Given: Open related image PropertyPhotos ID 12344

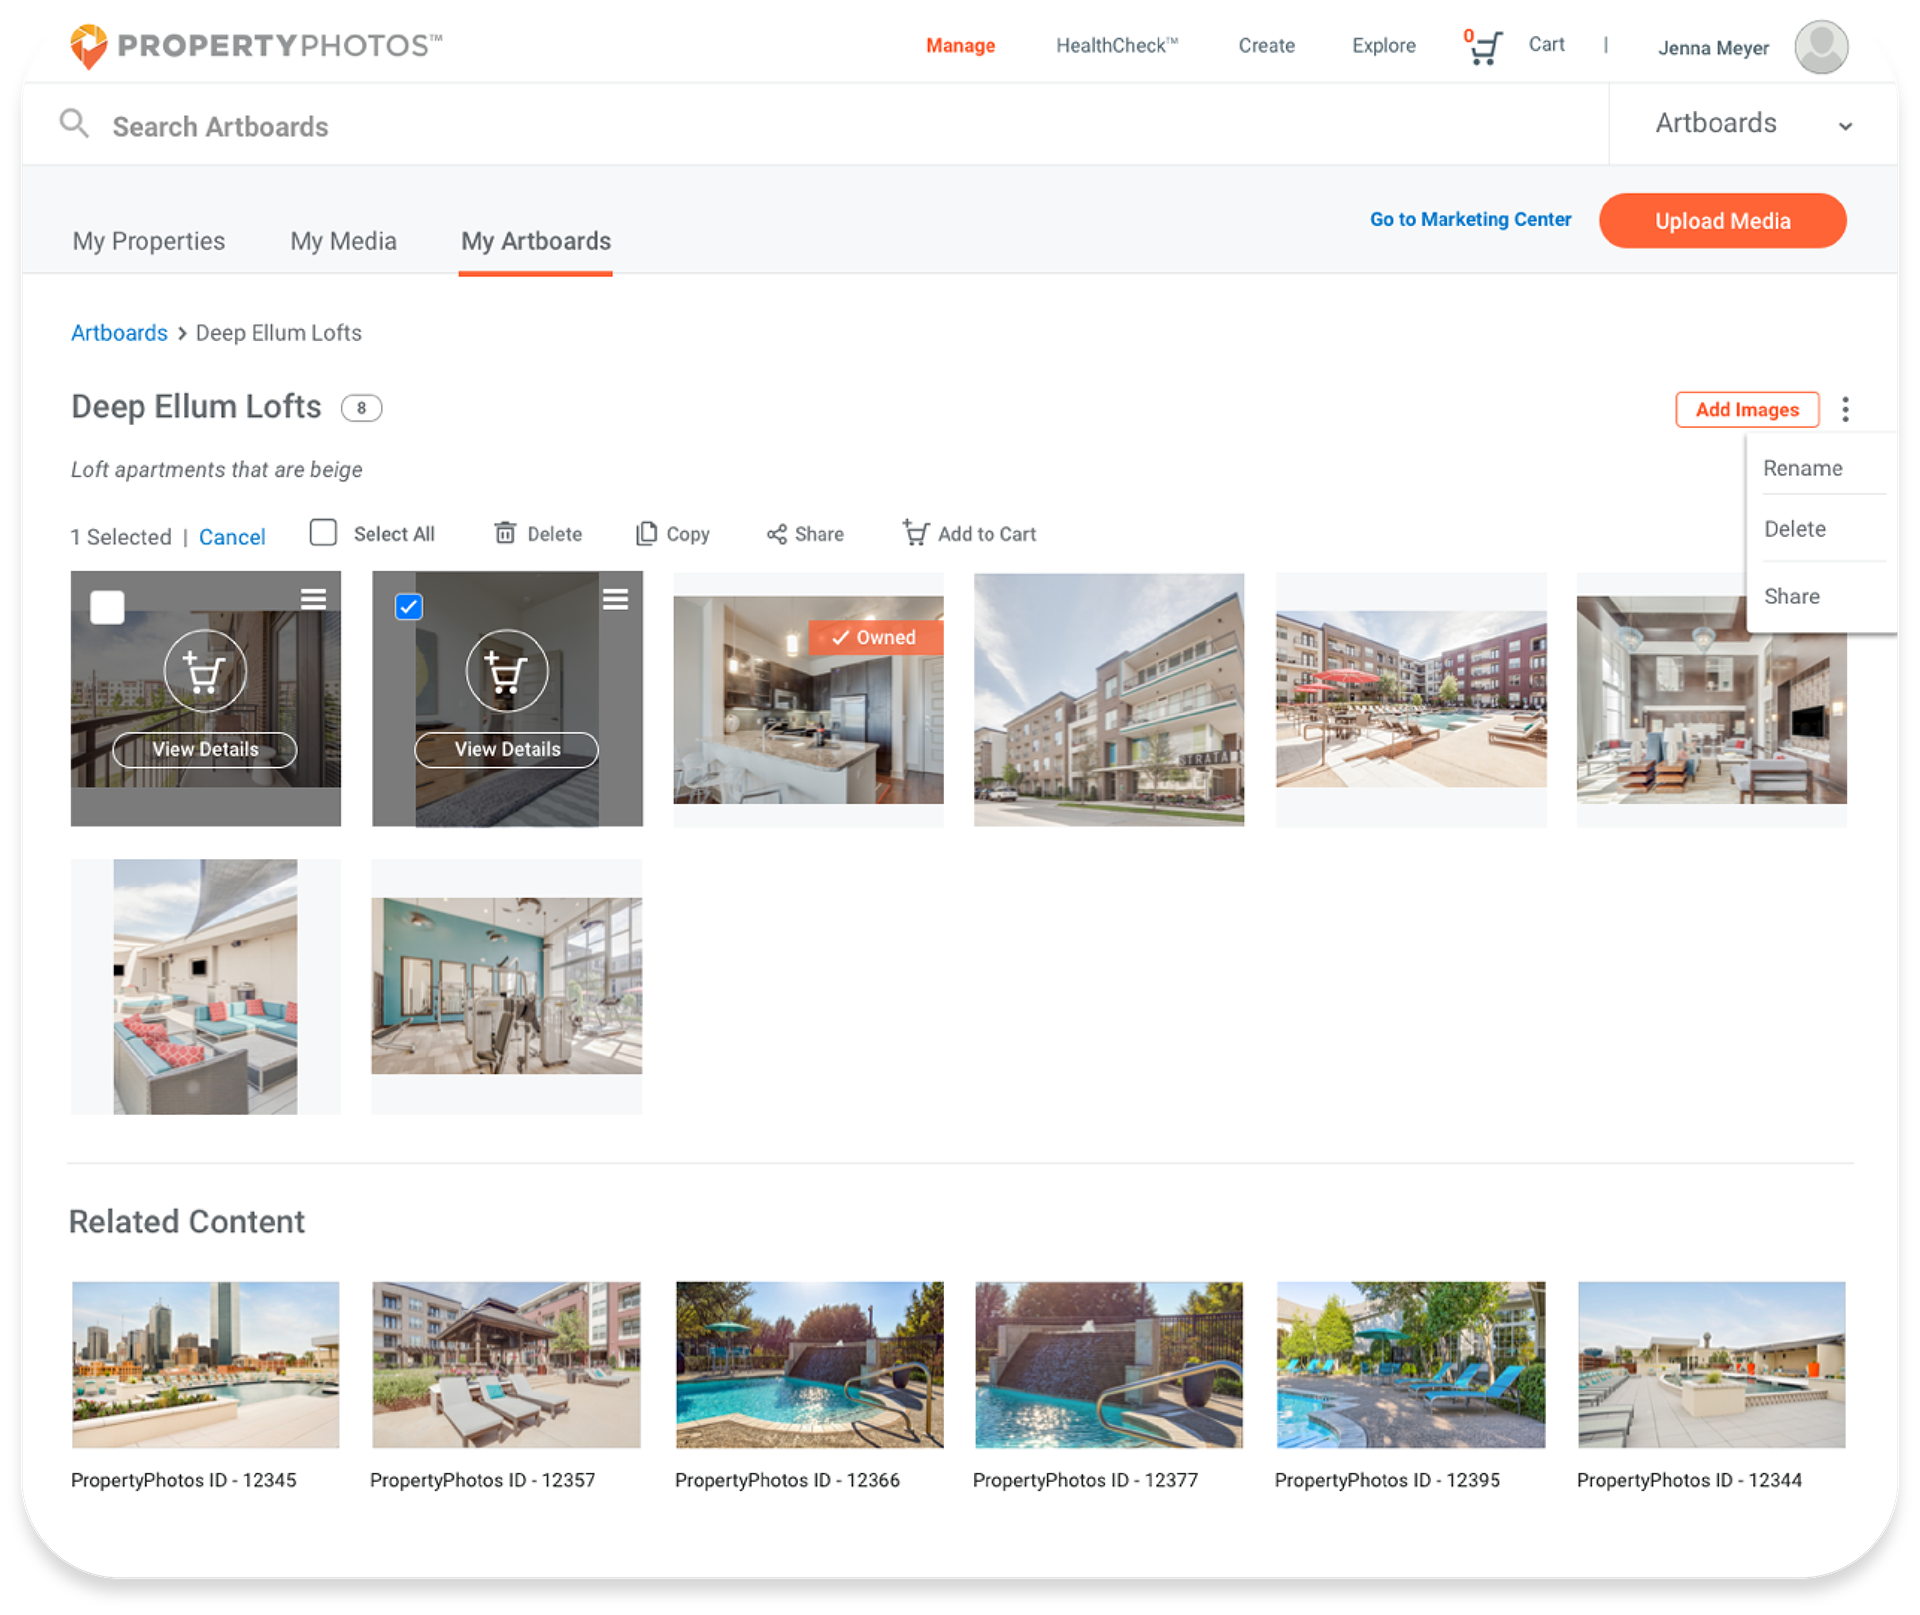Looking at the screenshot, I should tap(1711, 1365).
